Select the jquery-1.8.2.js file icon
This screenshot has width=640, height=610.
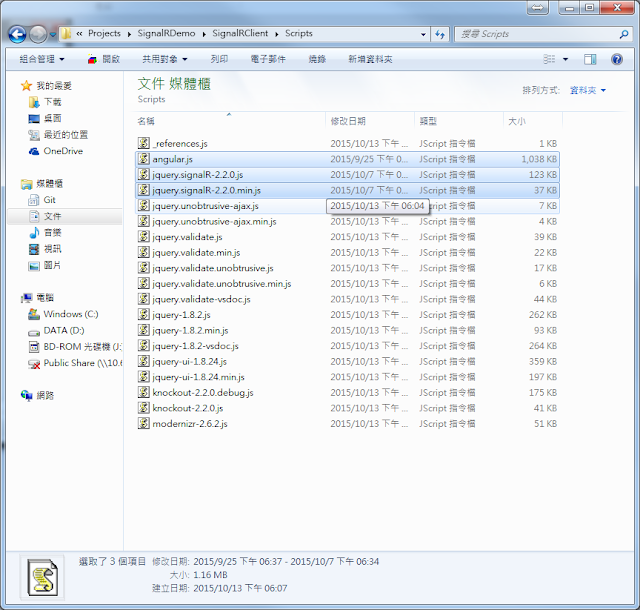click(143, 314)
